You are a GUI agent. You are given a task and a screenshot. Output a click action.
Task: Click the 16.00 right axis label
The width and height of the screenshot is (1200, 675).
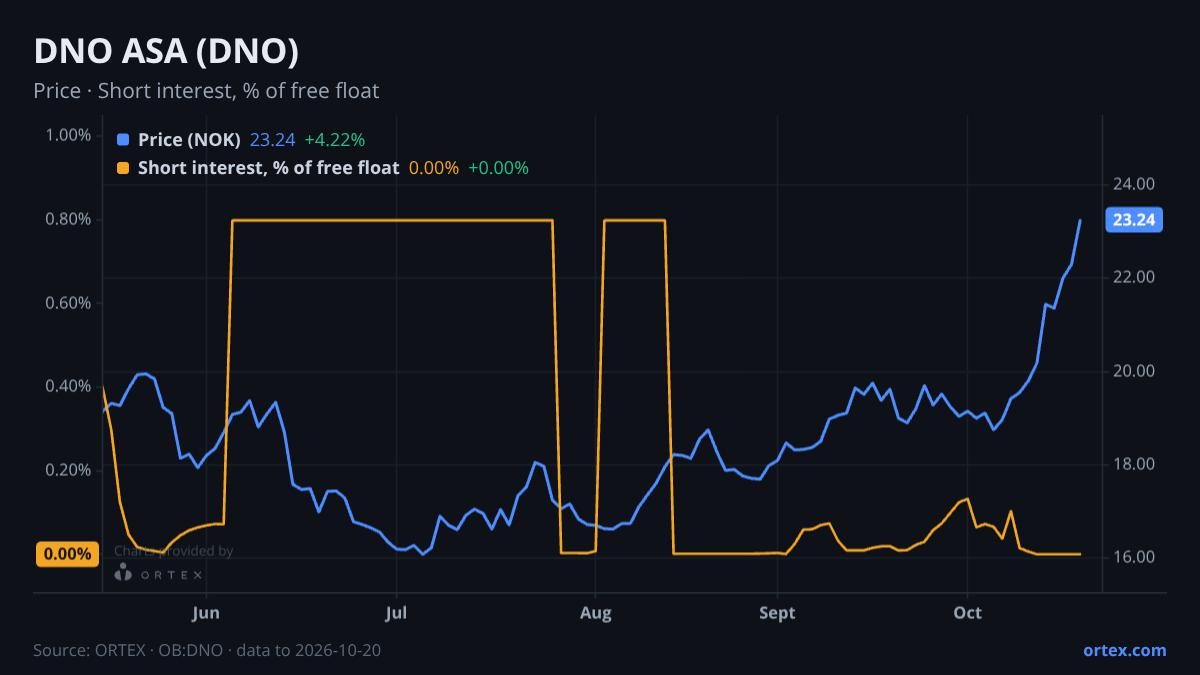[1133, 557]
